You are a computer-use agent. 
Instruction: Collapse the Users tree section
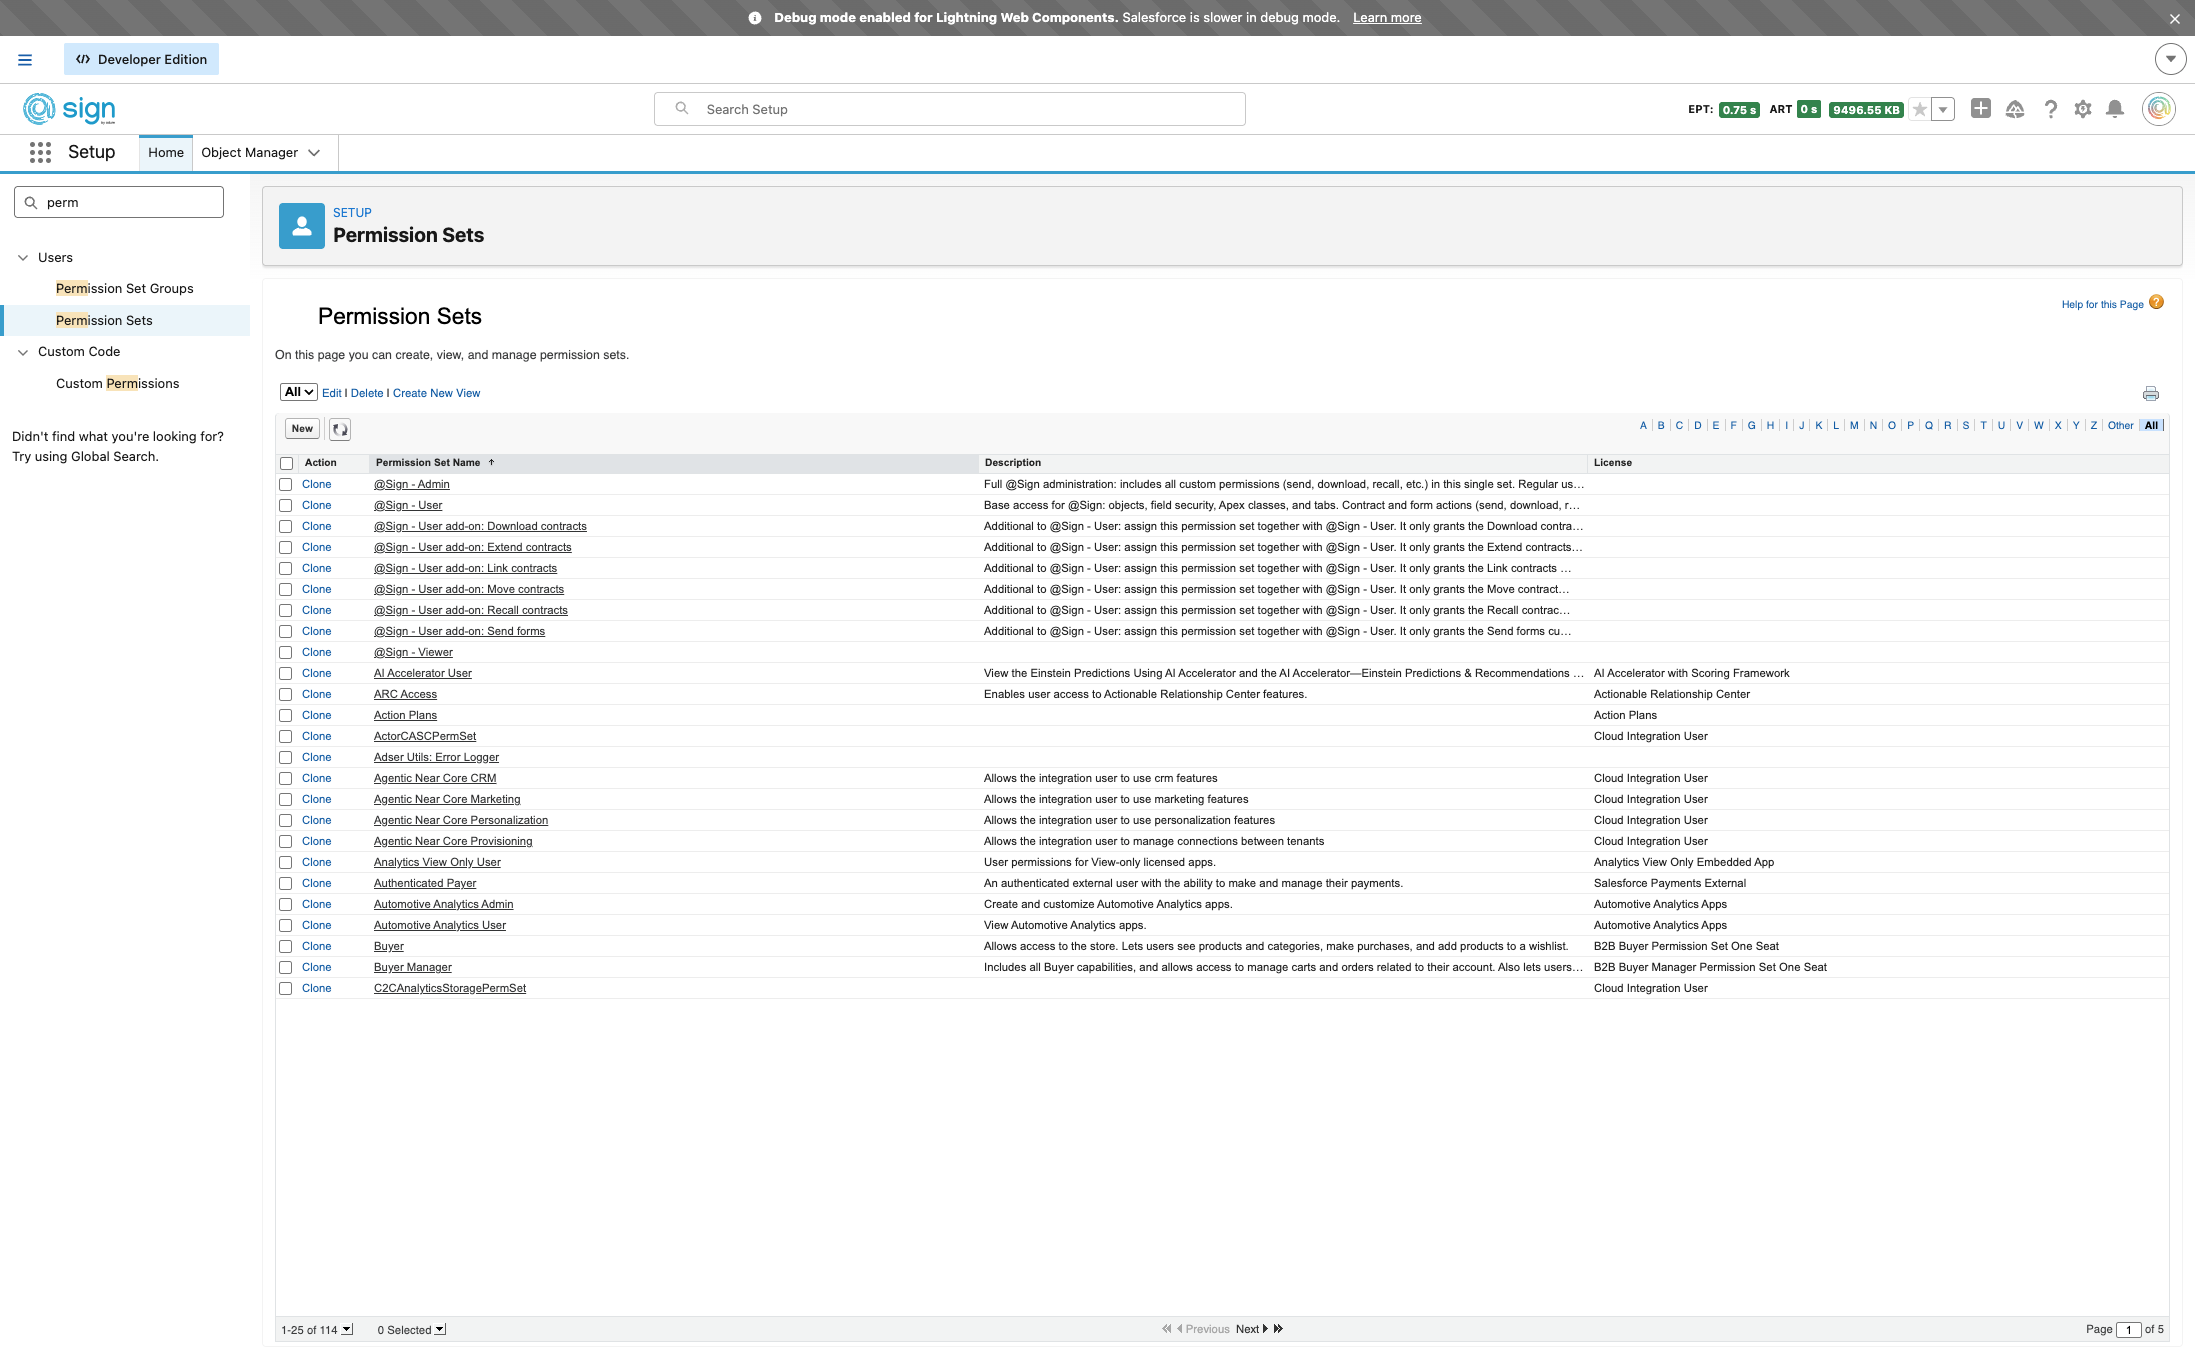pyautogui.click(x=23, y=258)
